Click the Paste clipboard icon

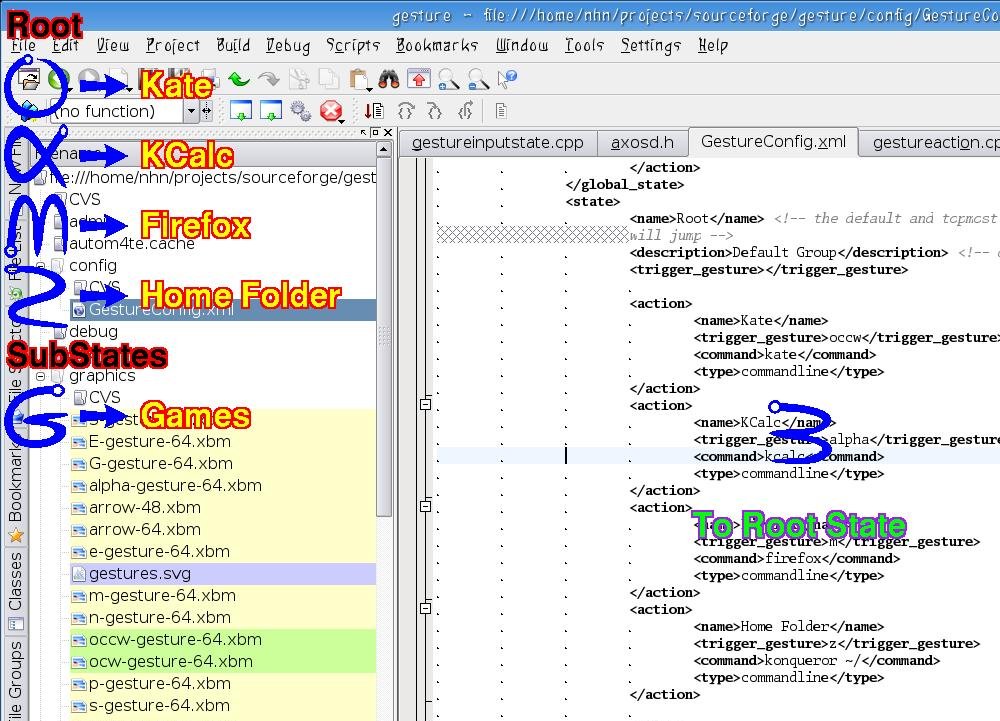pos(358,79)
